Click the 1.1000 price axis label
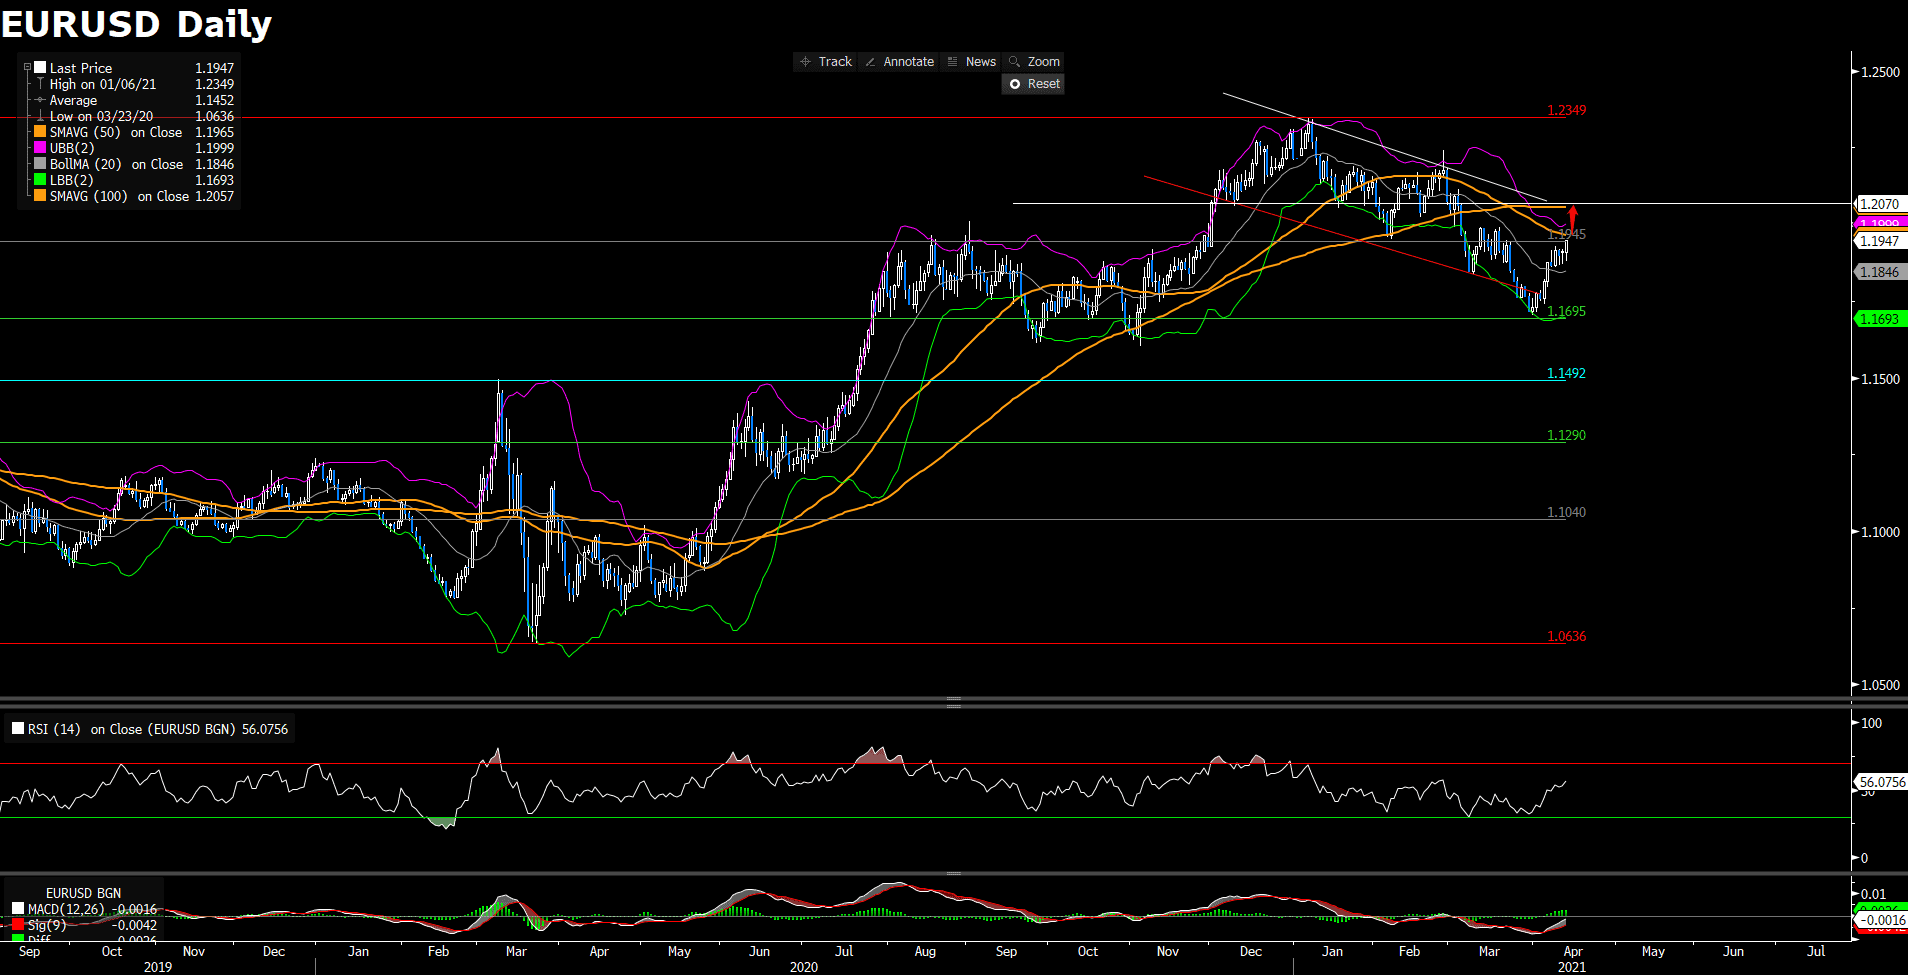The width and height of the screenshot is (1908, 975). coord(1880,532)
